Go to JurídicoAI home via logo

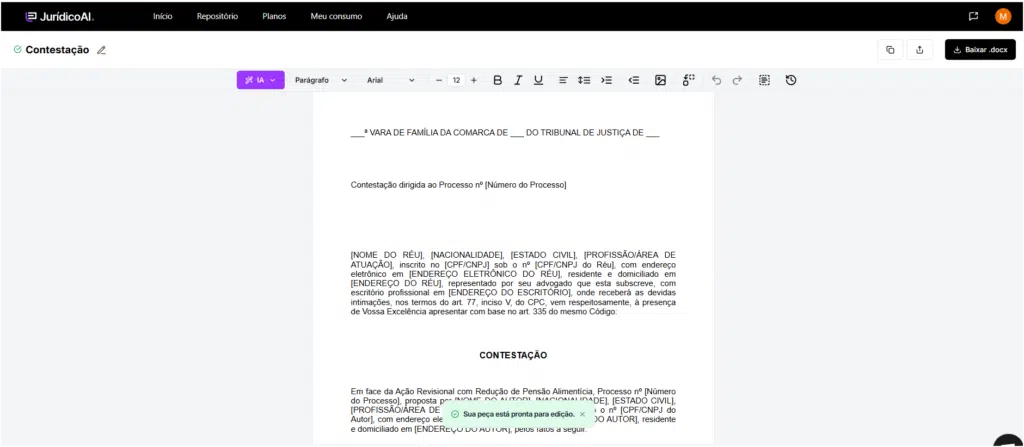tap(59, 16)
